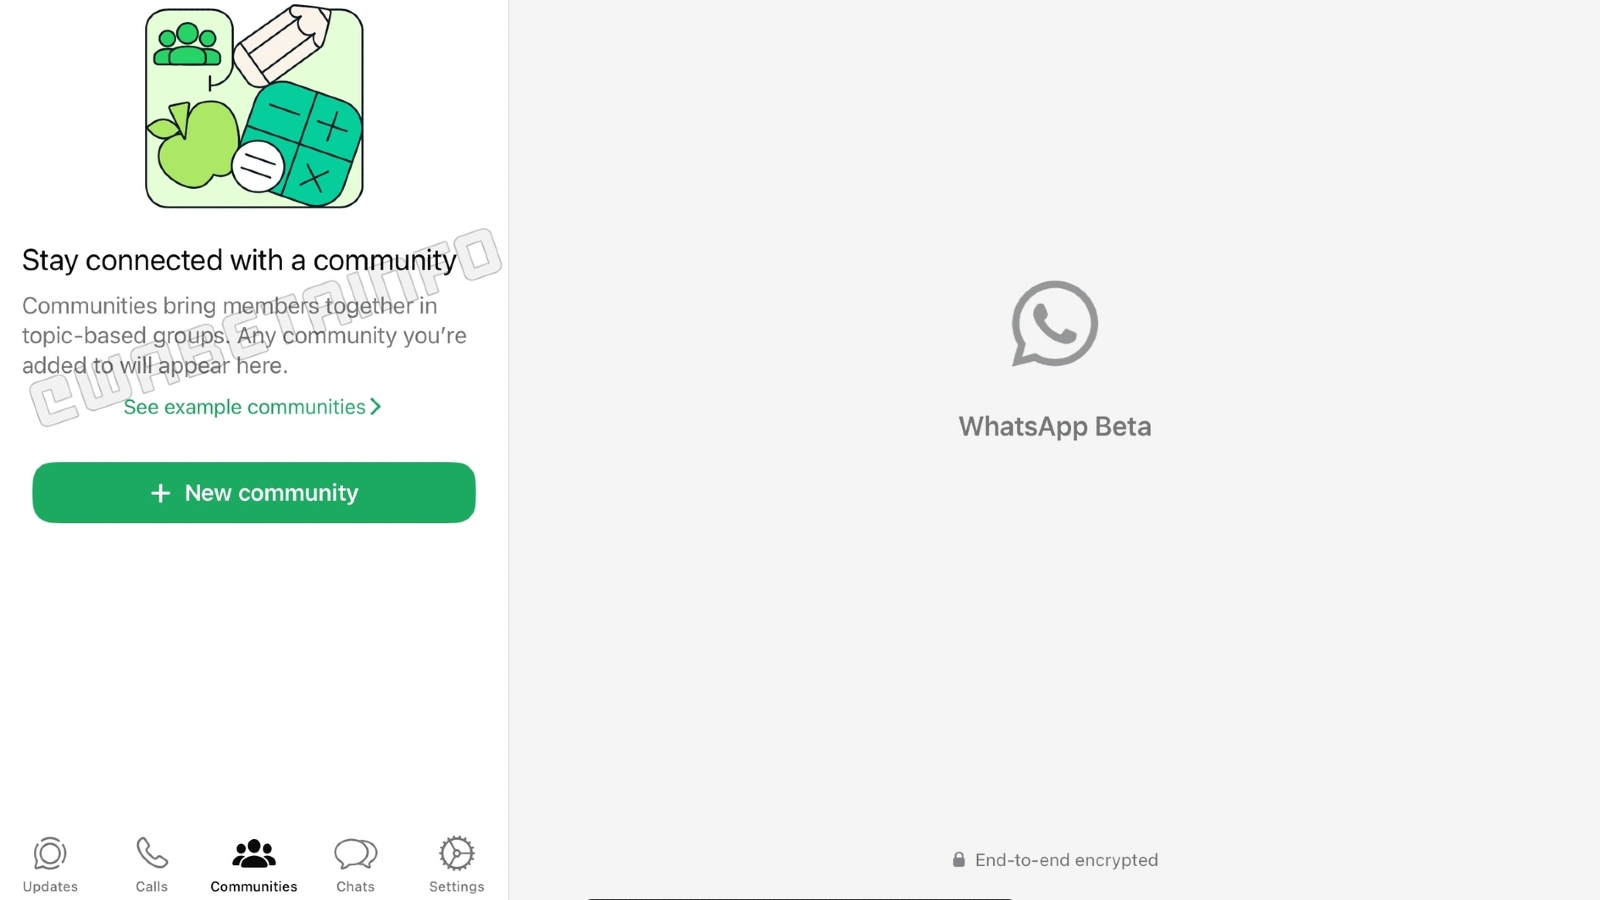Expand the chevron after See example communities
1600x900 pixels.
[x=376, y=407]
